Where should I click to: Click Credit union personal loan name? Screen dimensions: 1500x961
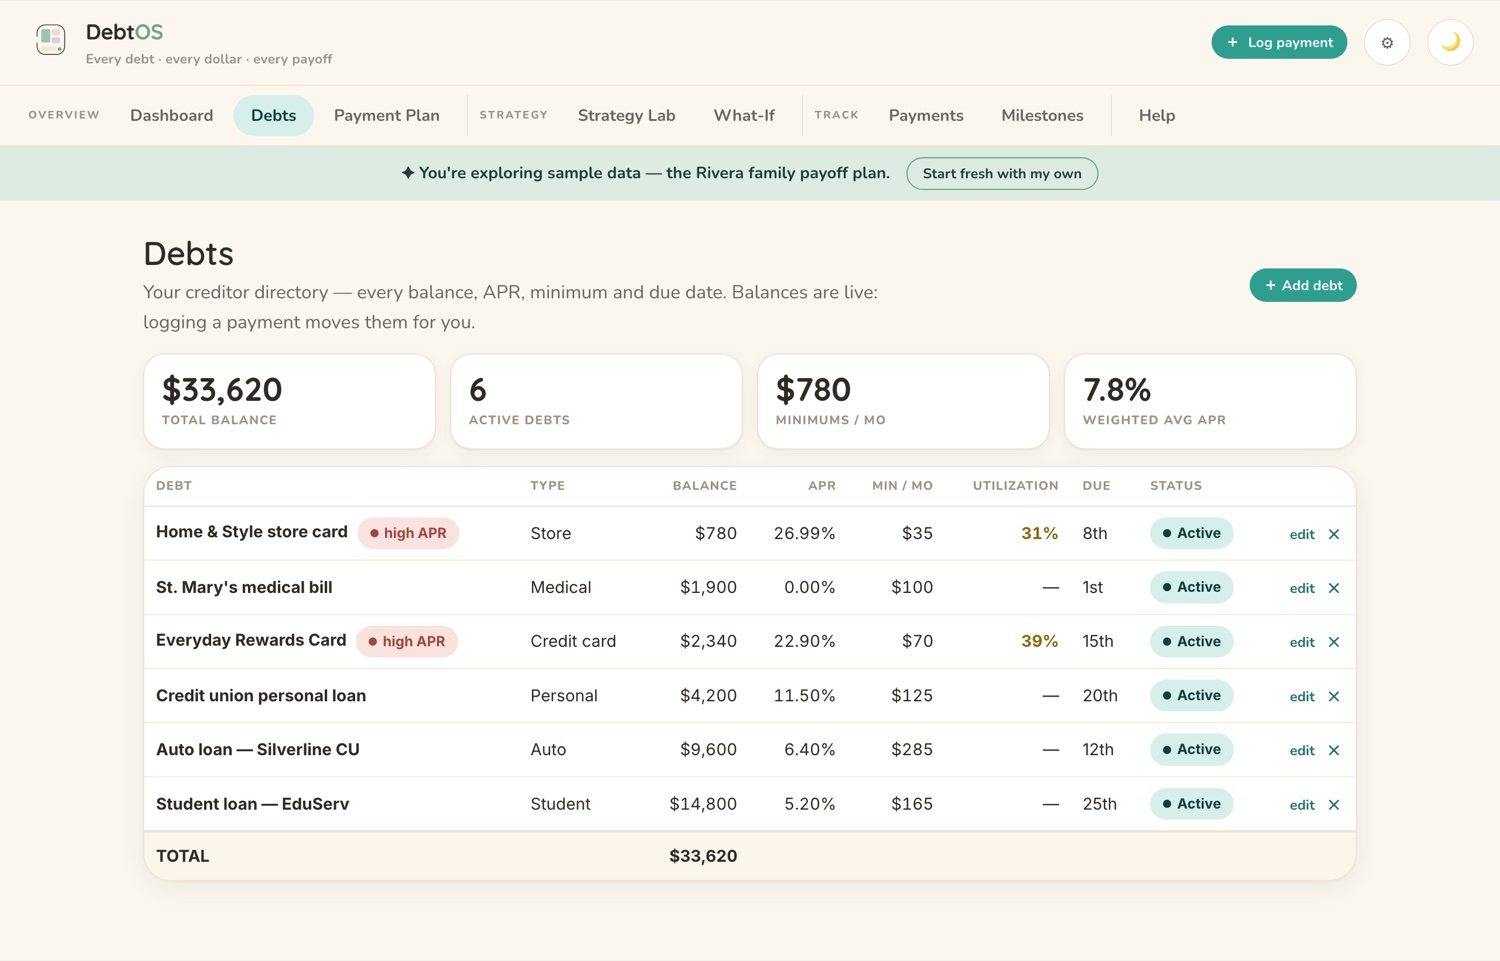point(261,695)
